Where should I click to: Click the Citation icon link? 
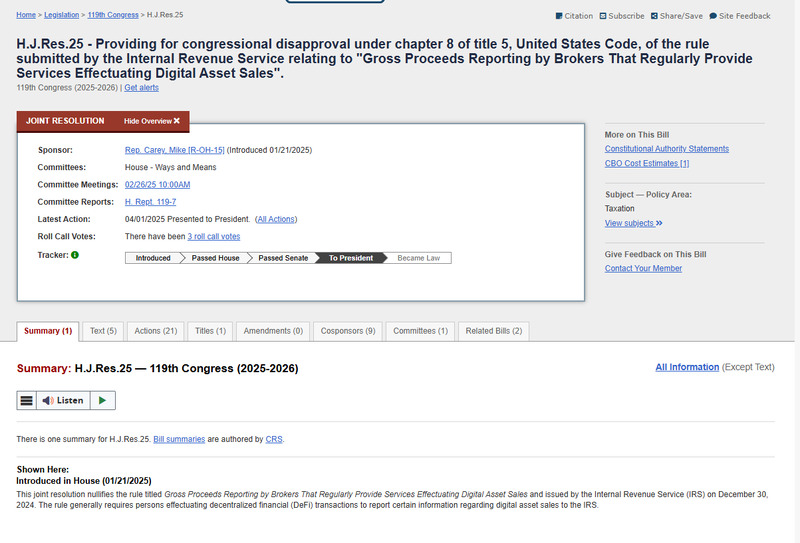click(574, 16)
